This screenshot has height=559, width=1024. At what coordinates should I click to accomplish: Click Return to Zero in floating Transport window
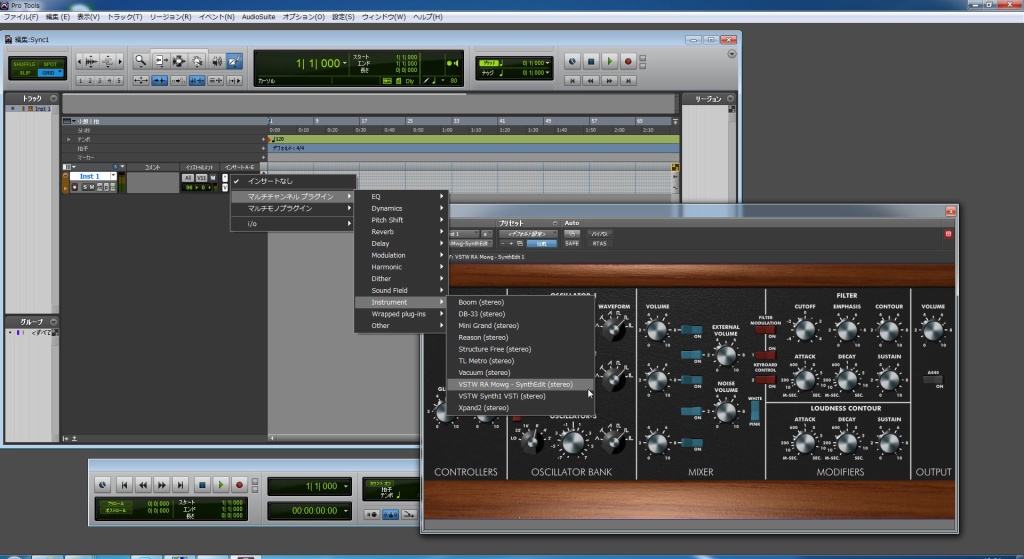[x=124, y=485]
